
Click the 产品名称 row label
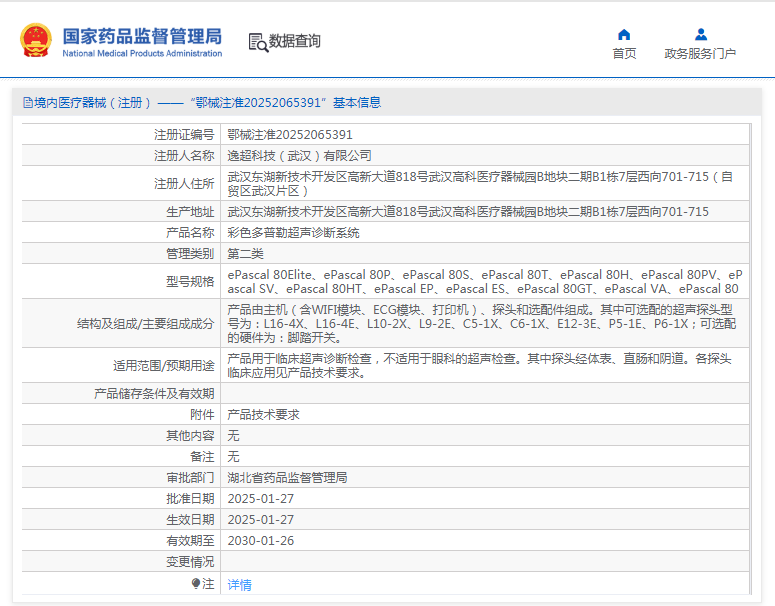[x=190, y=232]
